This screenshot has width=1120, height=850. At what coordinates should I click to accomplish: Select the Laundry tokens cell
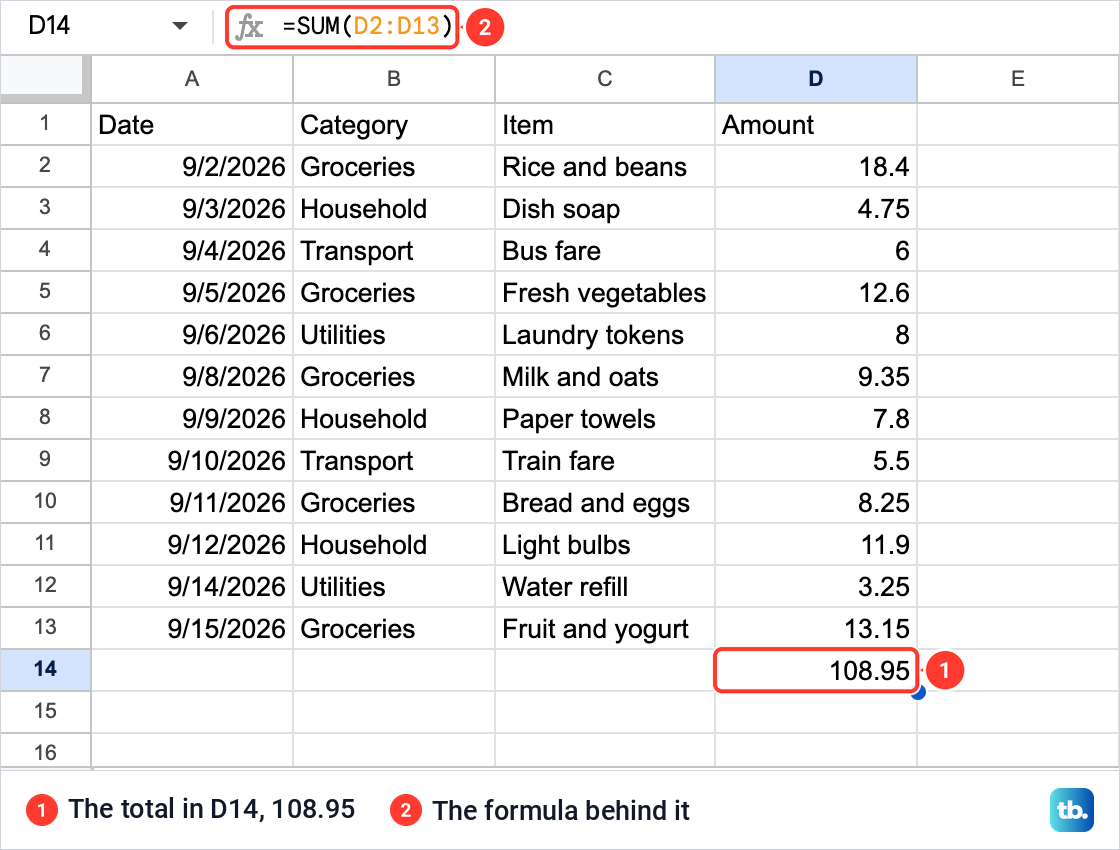605,334
